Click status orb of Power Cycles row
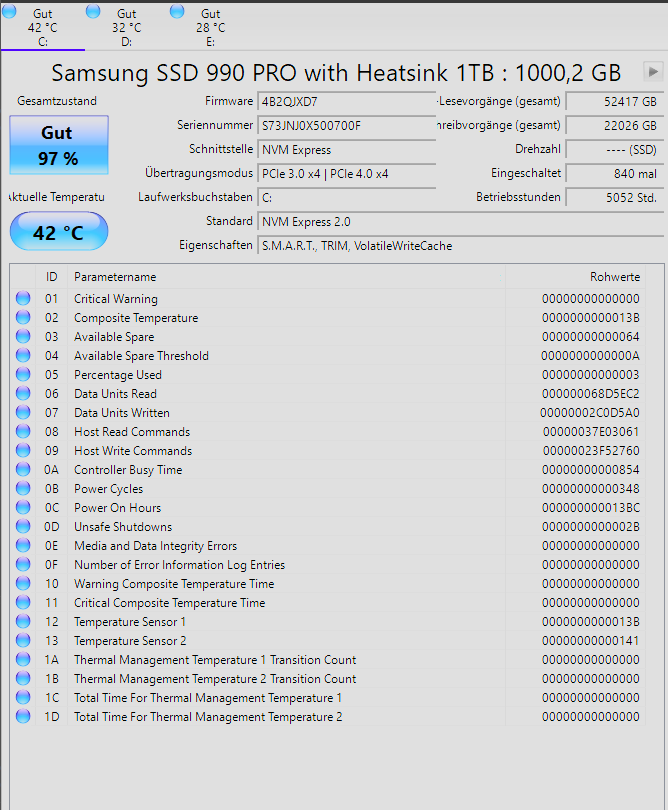The image size is (668, 810). (23, 488)
